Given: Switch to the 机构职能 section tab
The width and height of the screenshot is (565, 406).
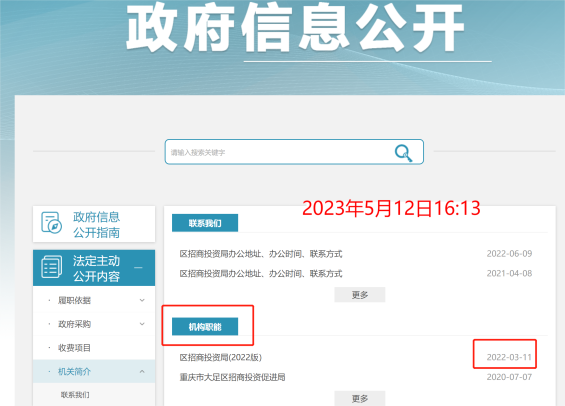Looking at the screenshot, I should [205, 327].
